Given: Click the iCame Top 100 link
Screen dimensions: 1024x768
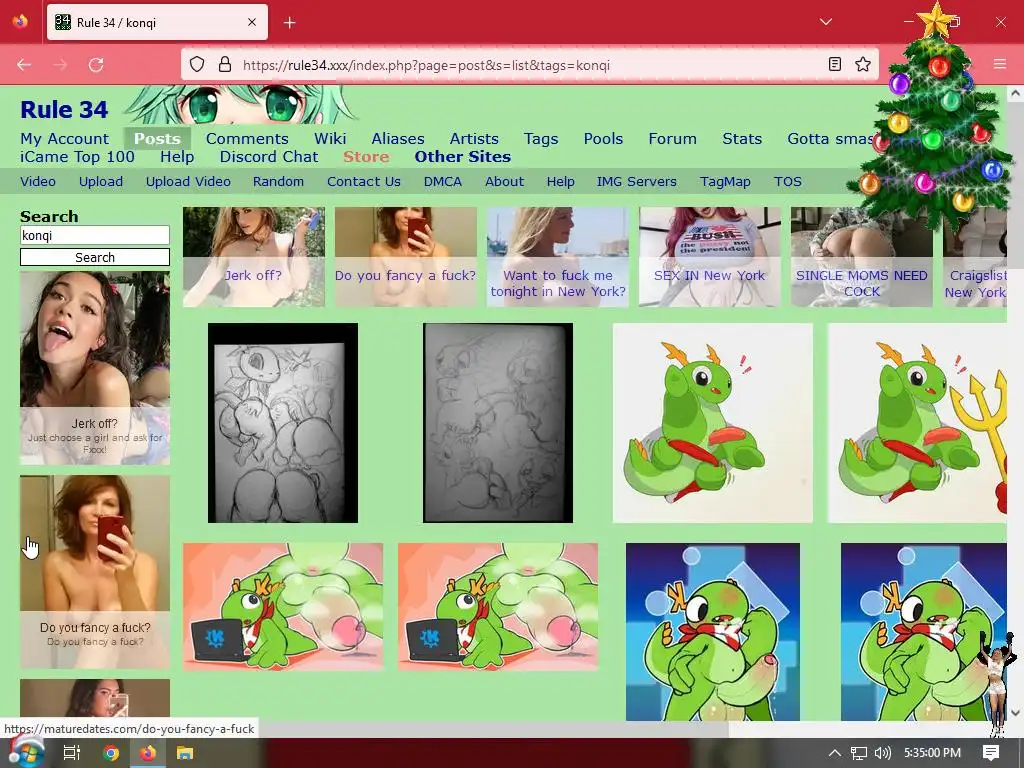Looking at the screenshot, I should click(77, 157).
